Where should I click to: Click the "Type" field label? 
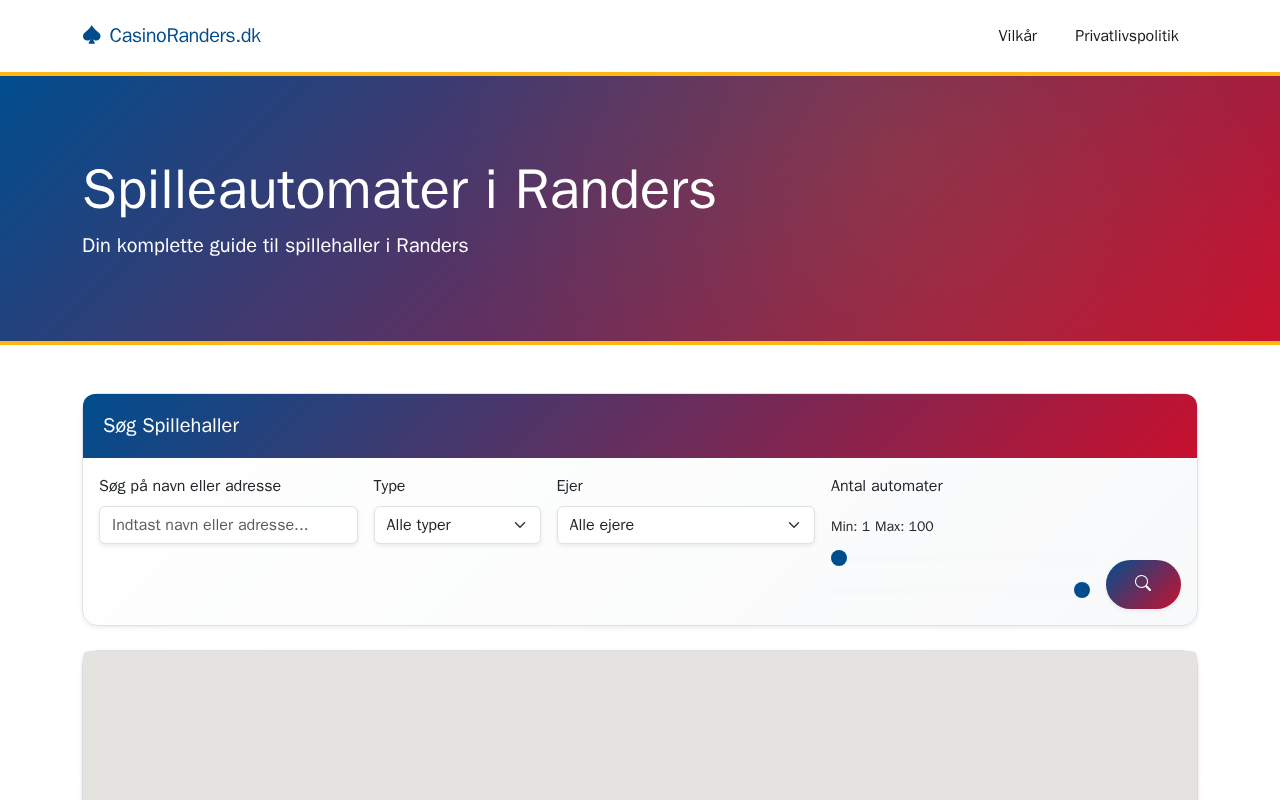point(389,486)
